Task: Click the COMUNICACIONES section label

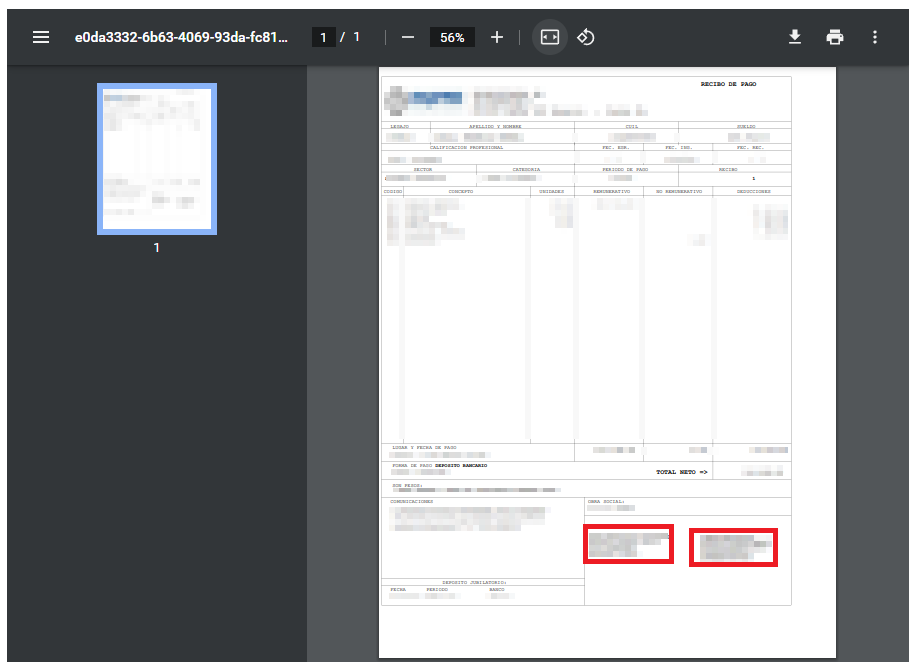Action: coord(411,501)
